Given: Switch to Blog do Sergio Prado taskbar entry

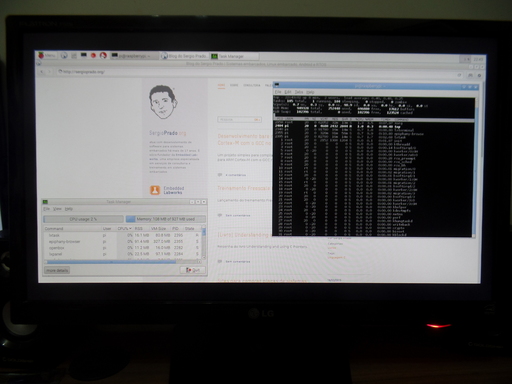Looking at the screenshot, I should pyautogui.click(x=184, y=56).
